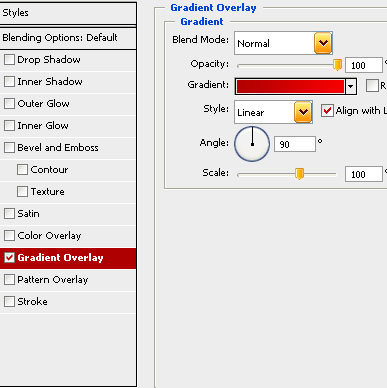
Task: Enable the Pattern Overlay checkbox
Action: point(9,280)
